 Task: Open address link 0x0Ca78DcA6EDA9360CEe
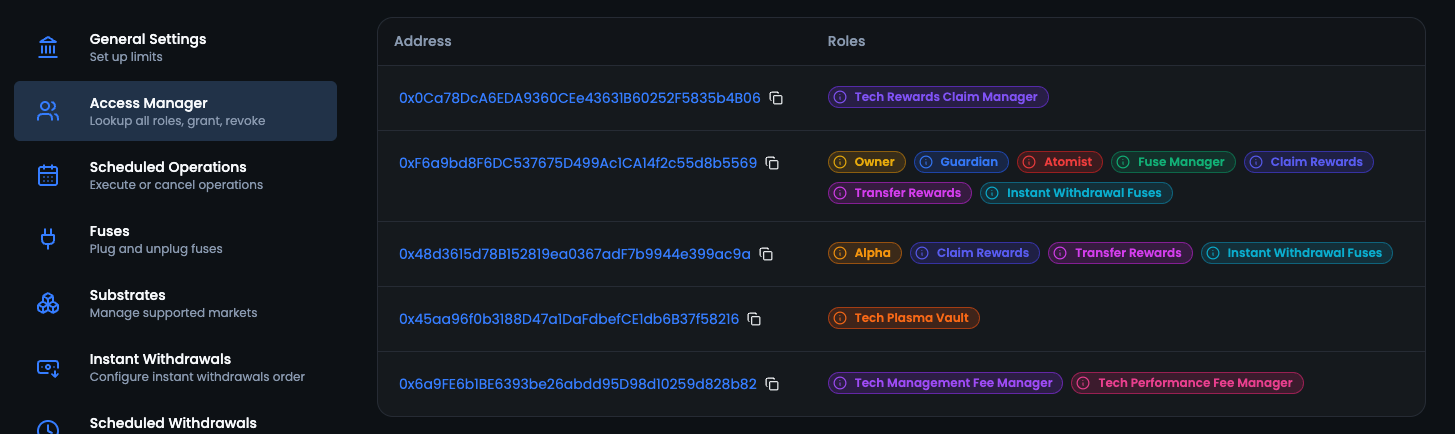[579, 98]
